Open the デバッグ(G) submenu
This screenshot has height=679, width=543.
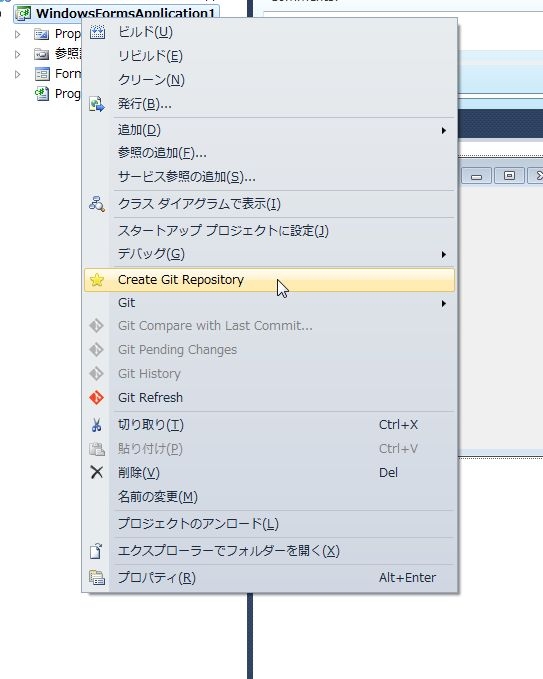pyautogui.click(x=269, y=254)
